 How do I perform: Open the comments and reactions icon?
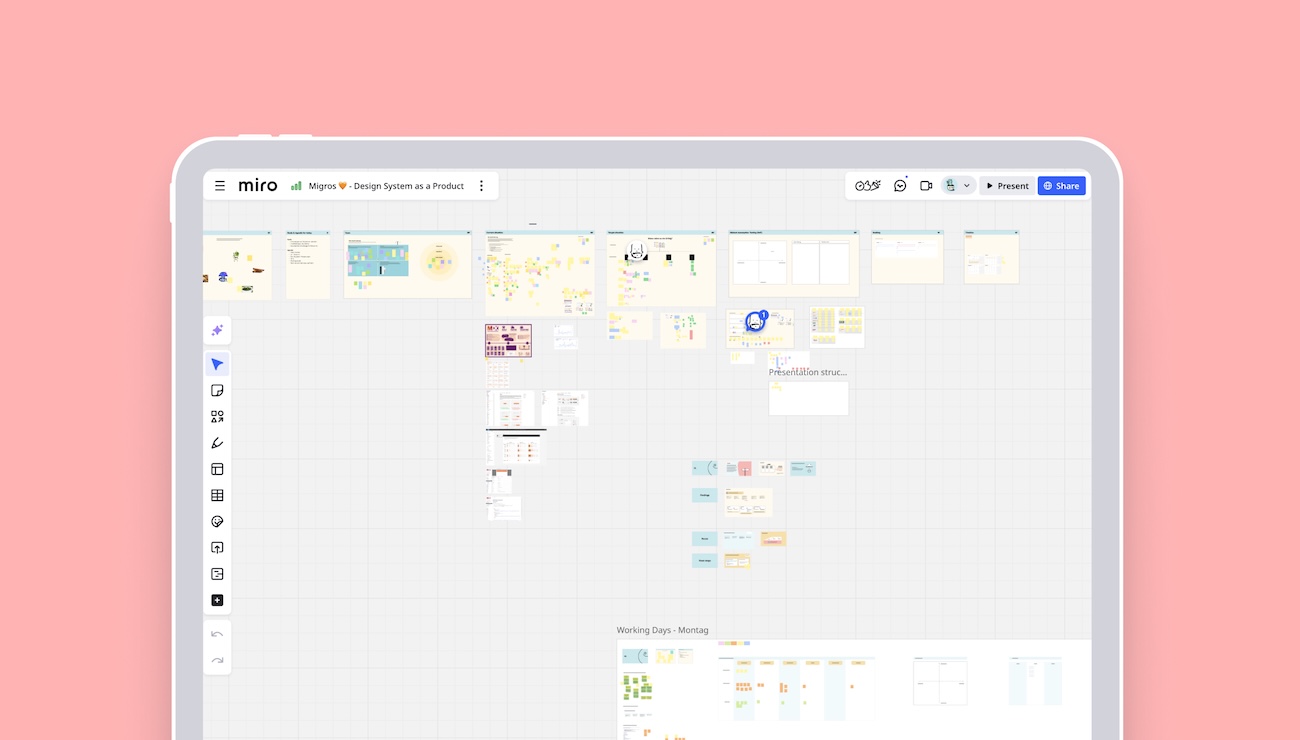coord(900,186)
